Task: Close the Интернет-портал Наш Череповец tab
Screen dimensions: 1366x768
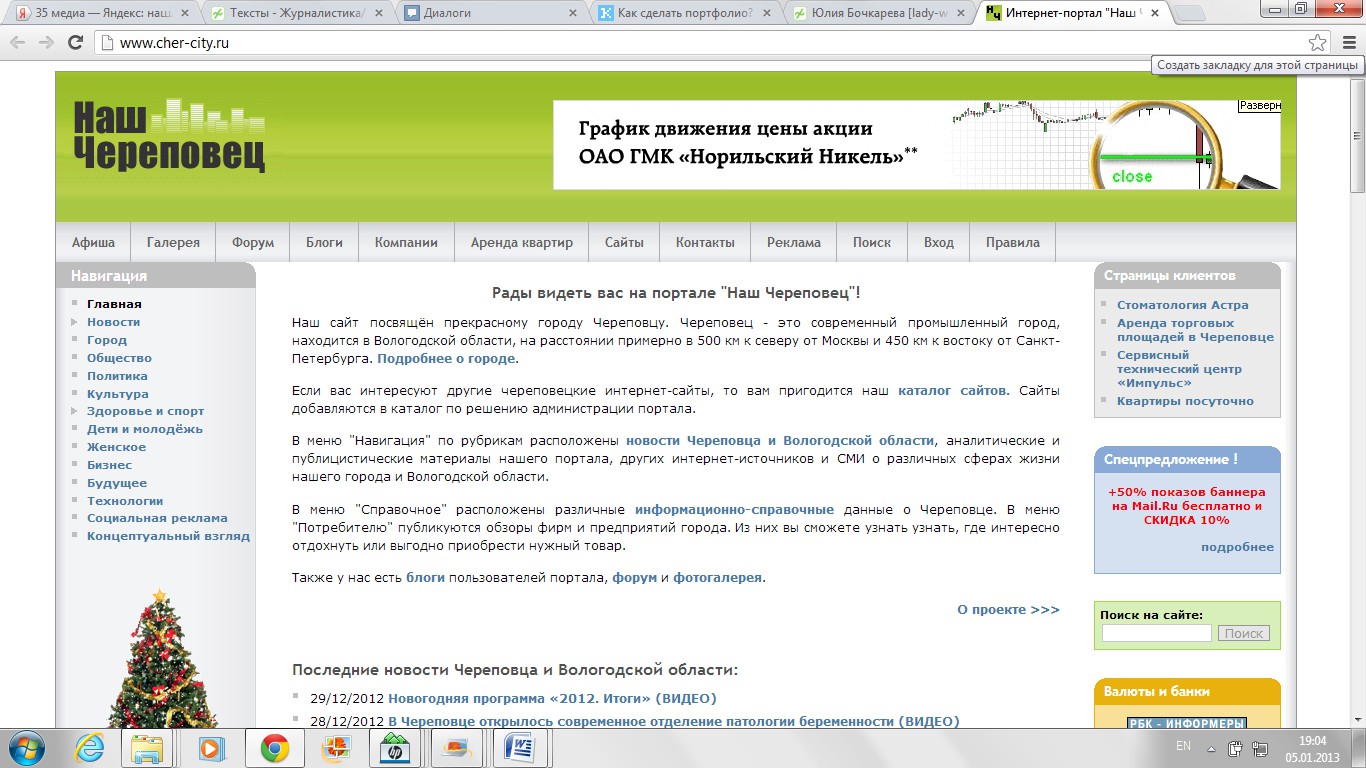Action: (x=1154, y=13)
